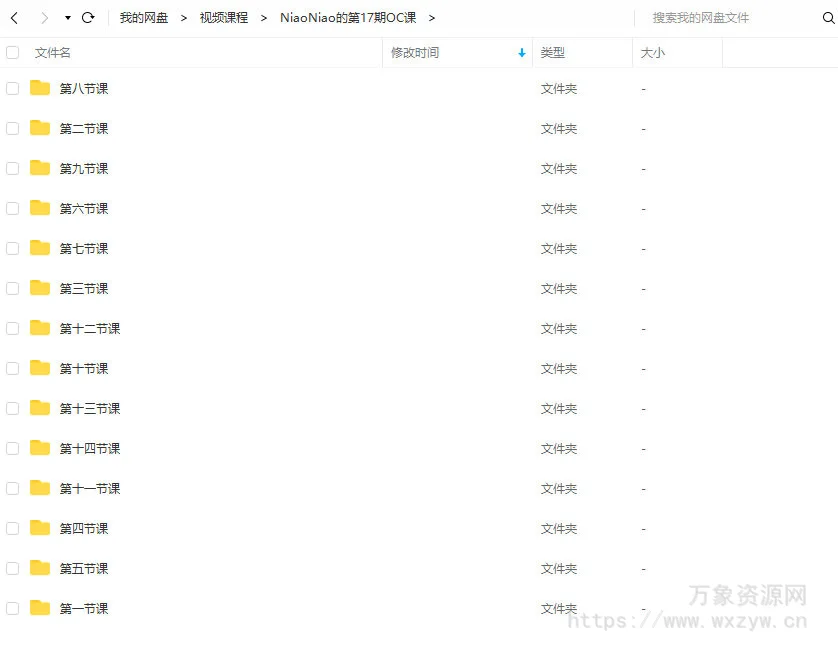Check the box beside 第二节课
Screen dimensions: 838x655
[x=12, y=128]
